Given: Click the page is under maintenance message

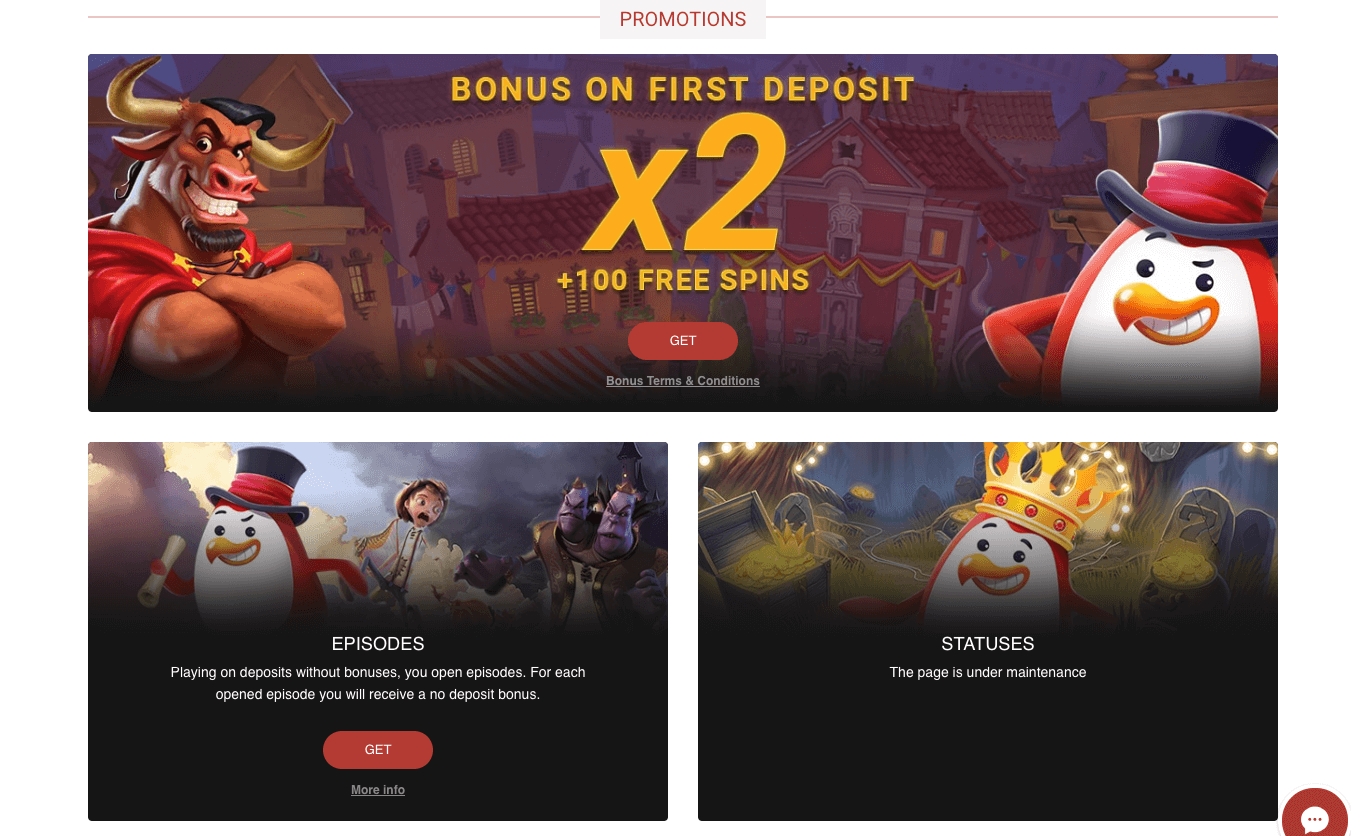Looking at the screenshot, I should click(988, 672).
